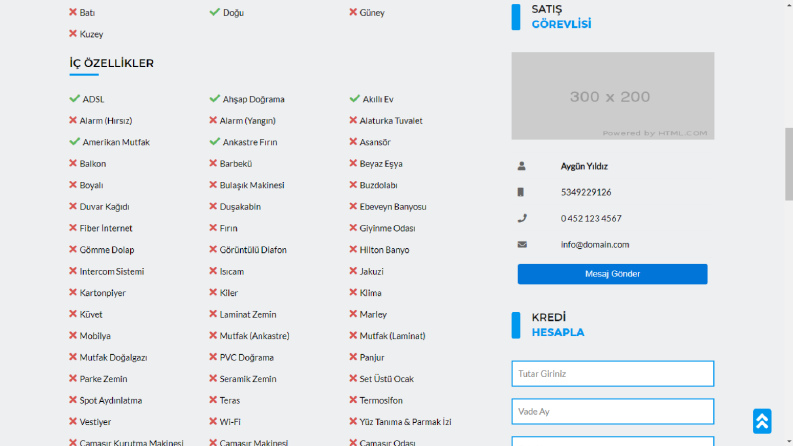Click the Spot Aydınlatma feature text
This screenshot has height=446, width=793.
[111, 400]
